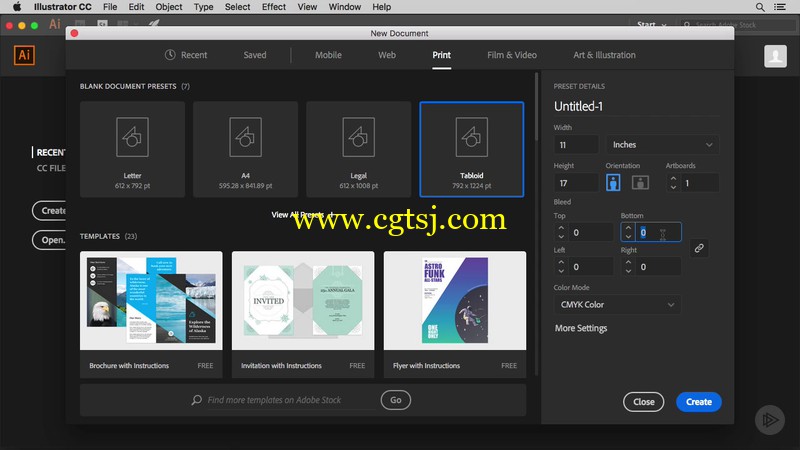Click the Create button
Viewport: 800px width, 450px height.
698,402
